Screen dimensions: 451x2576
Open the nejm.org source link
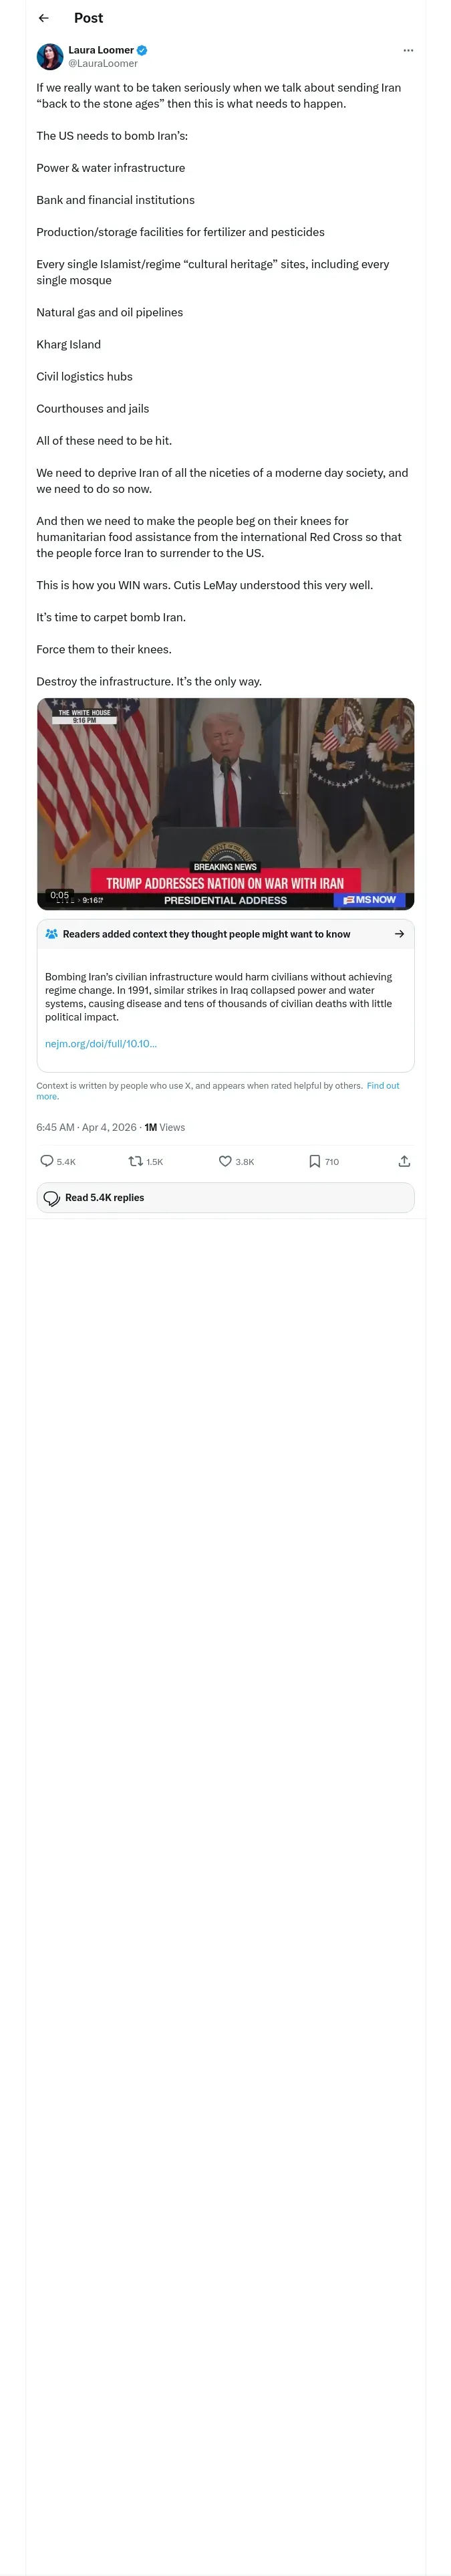(100, 1043)
